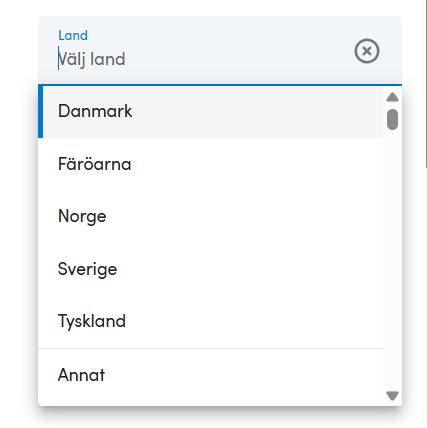Choose Tyskland in the country options
The height and width of the screenshot is (428, 427).
click(210, 321)
